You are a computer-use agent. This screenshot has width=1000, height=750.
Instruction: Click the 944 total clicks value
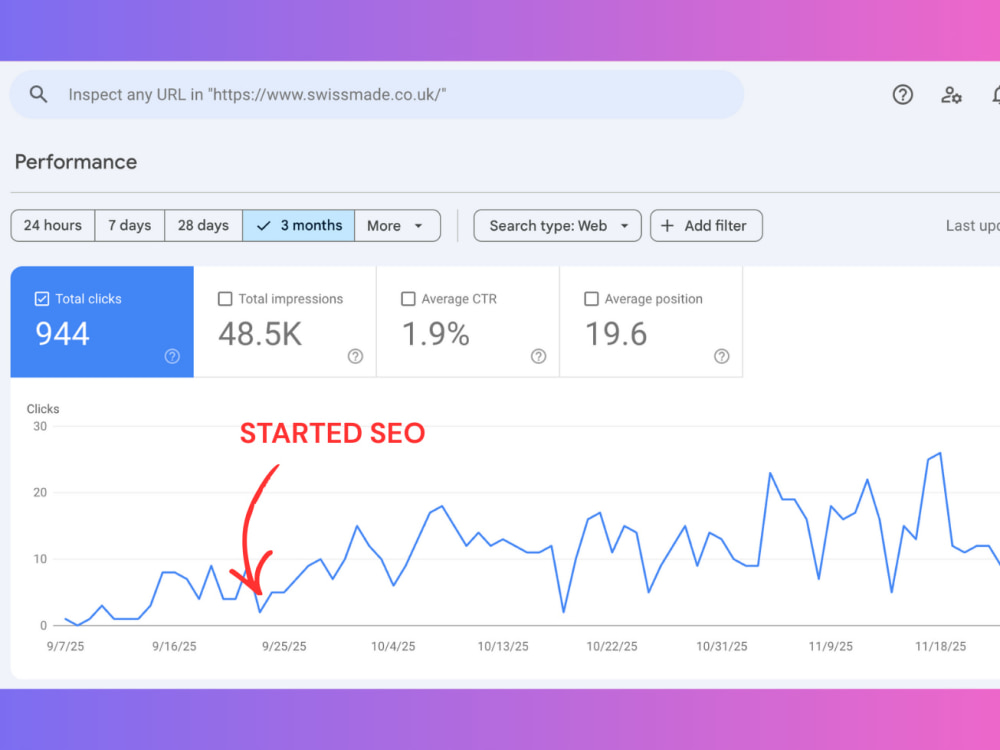62,334
